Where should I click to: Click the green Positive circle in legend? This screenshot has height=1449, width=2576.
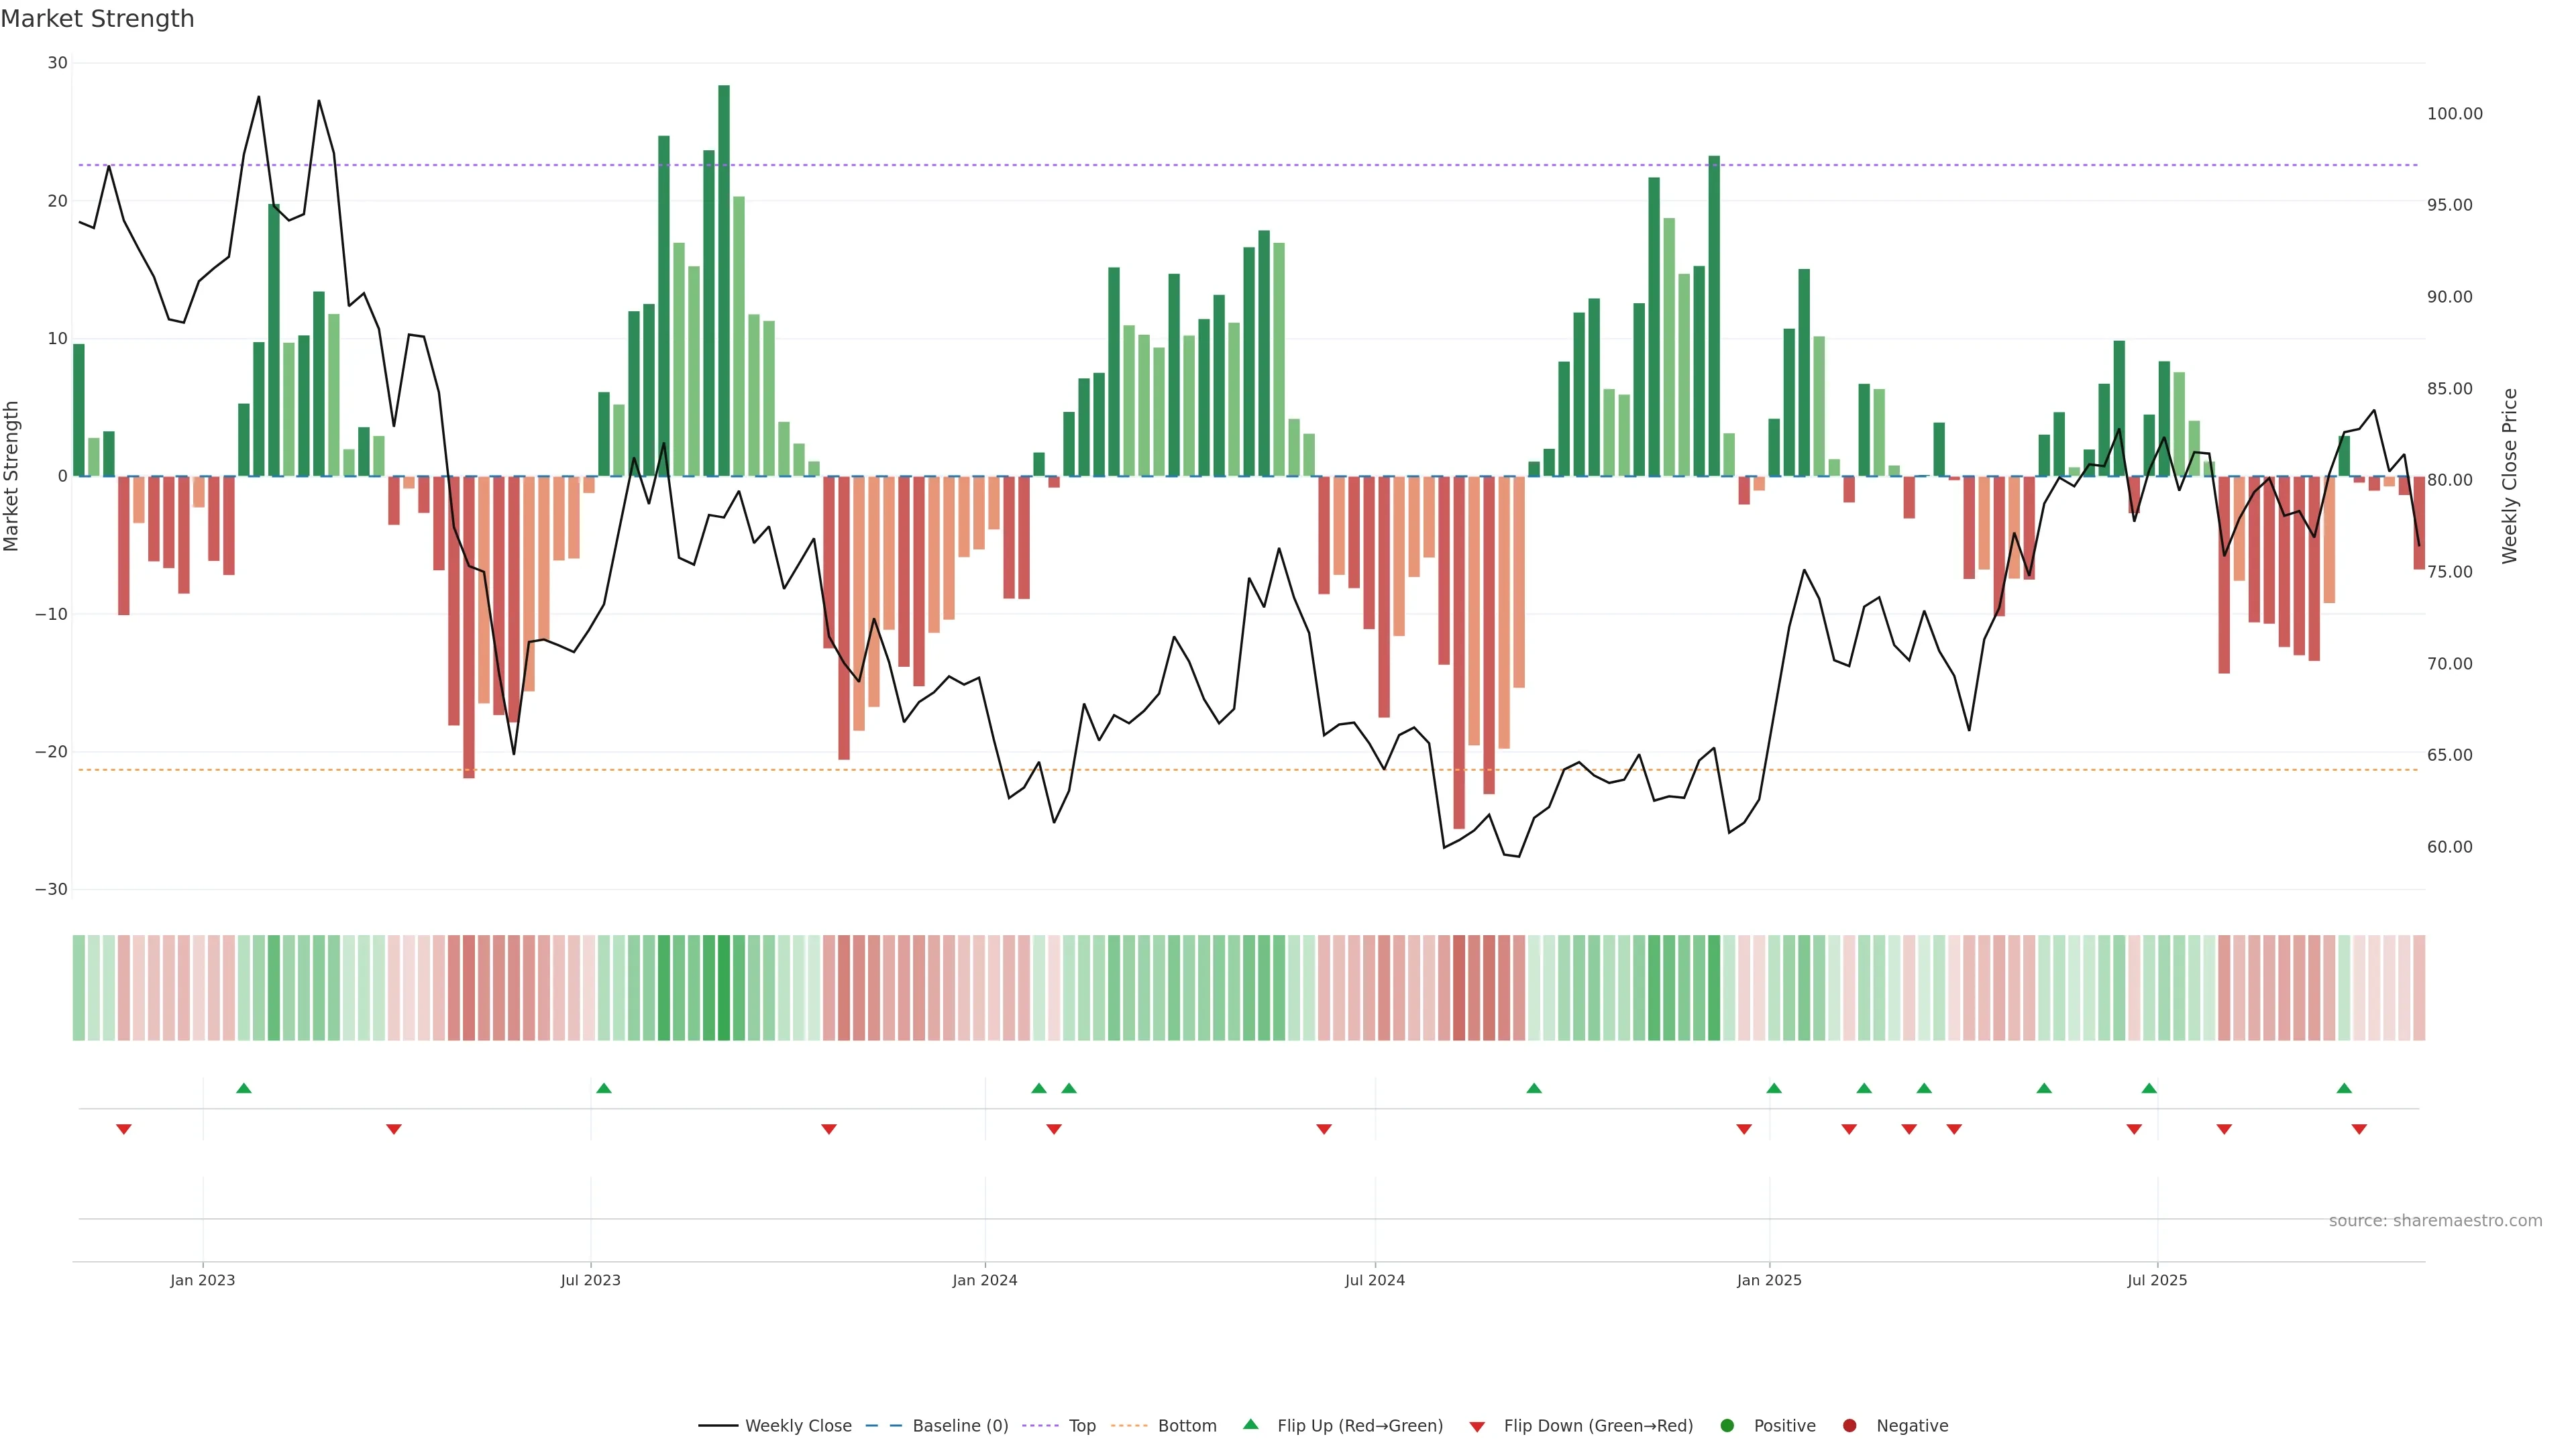pos(1727,1425)
